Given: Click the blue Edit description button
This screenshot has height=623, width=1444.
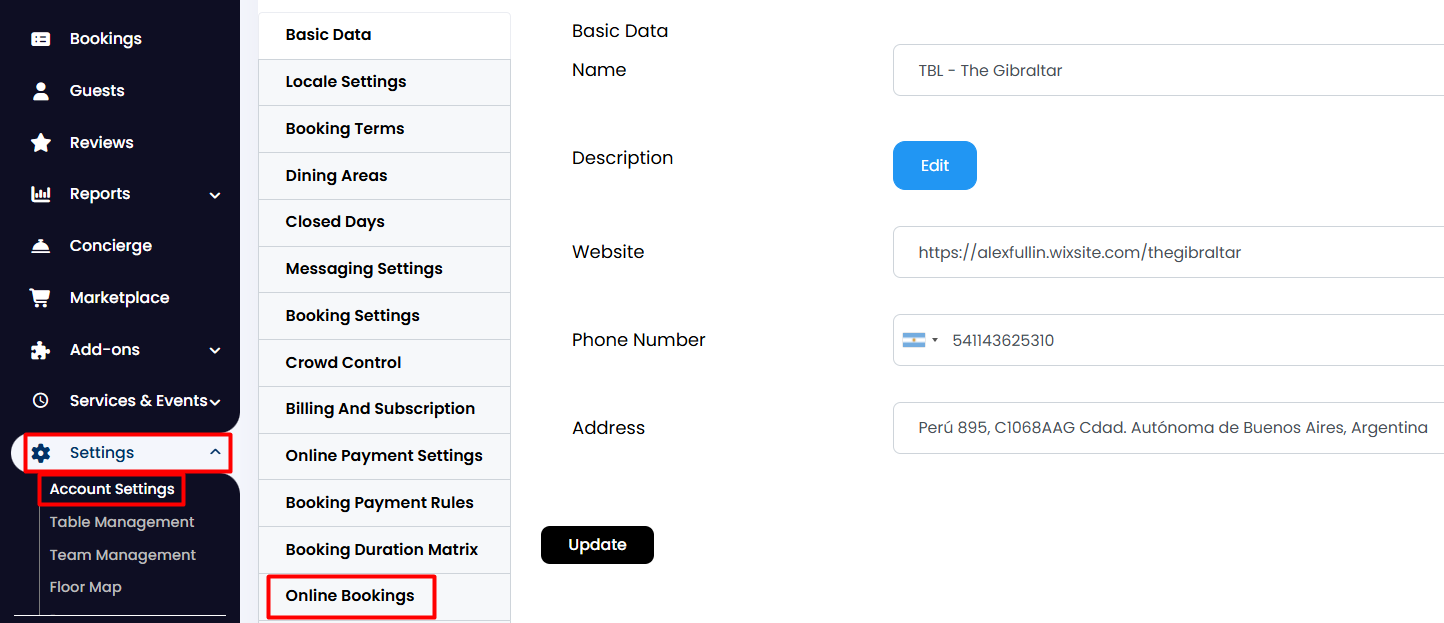Looking at the screenshot, I should 935,166.
